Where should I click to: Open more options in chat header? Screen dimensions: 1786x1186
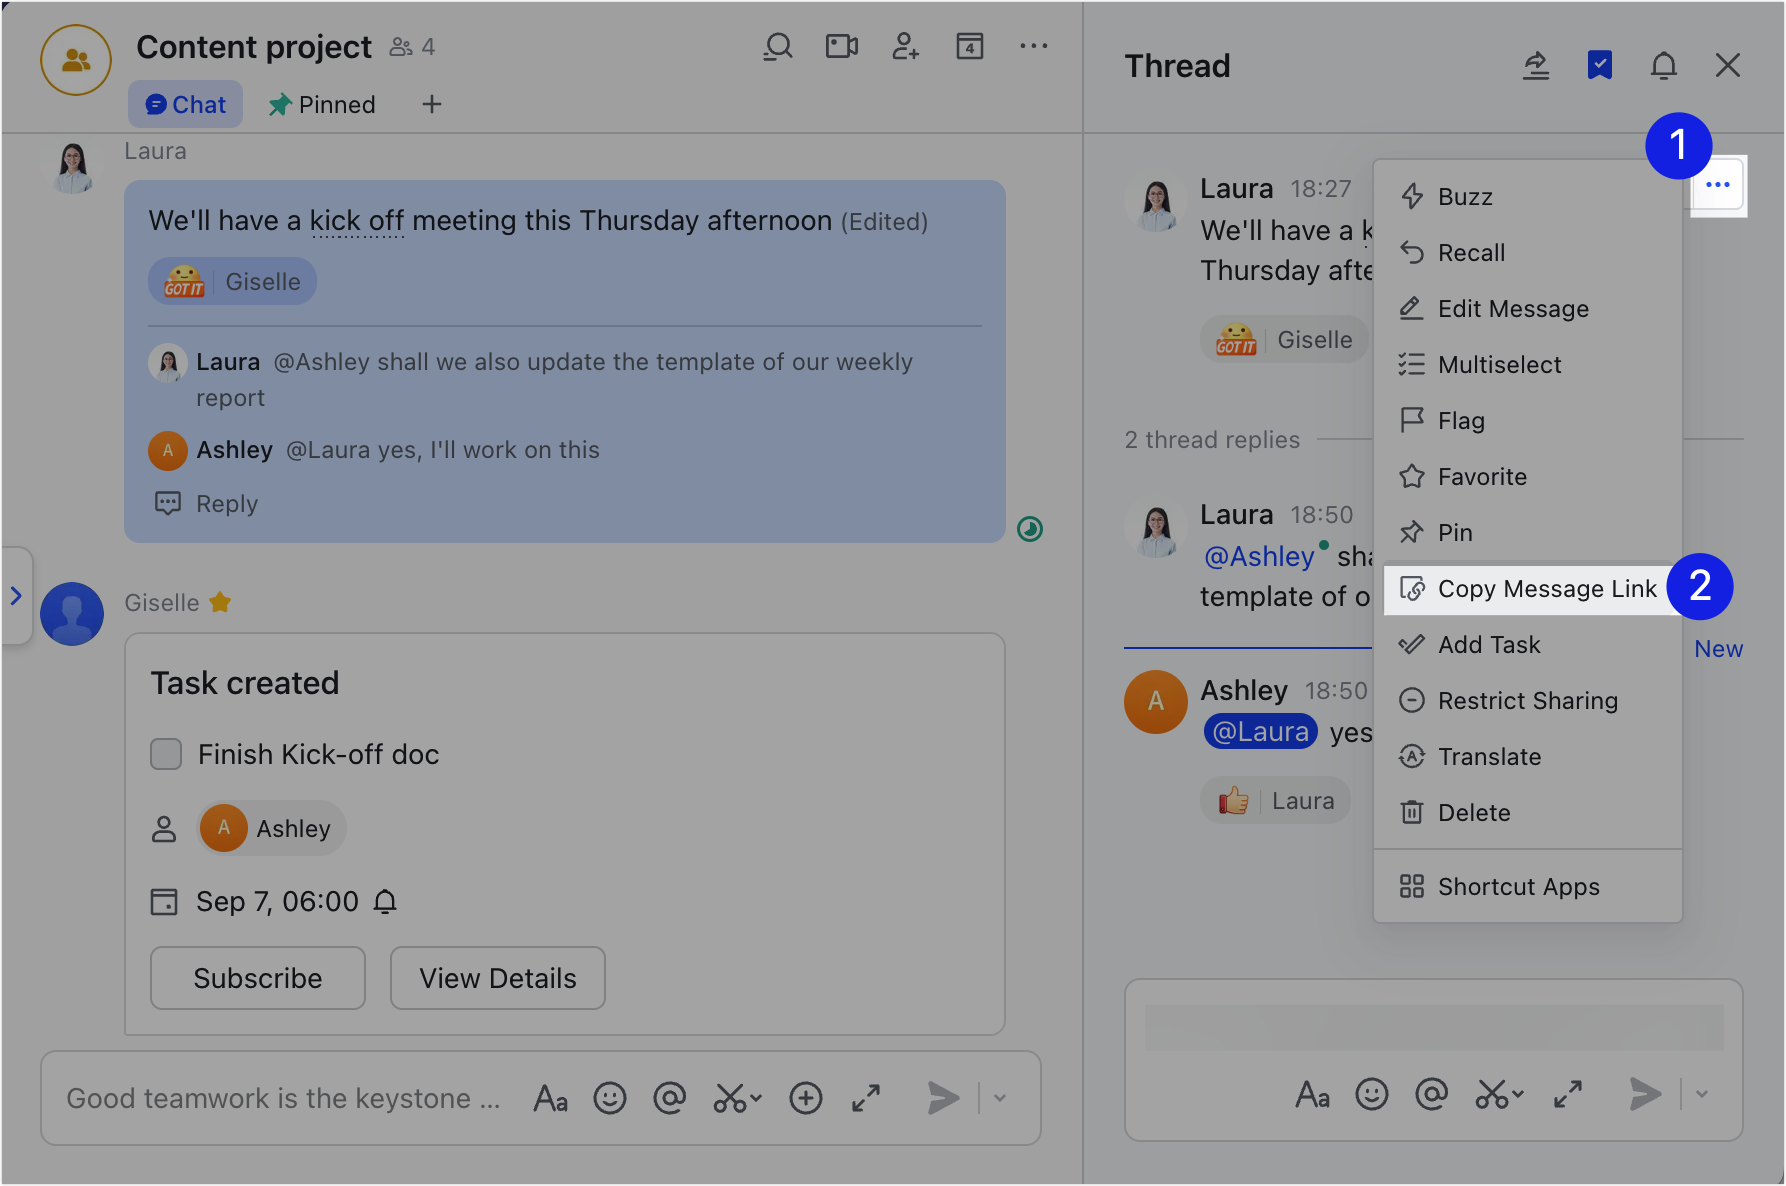[x=1033, y=46]
